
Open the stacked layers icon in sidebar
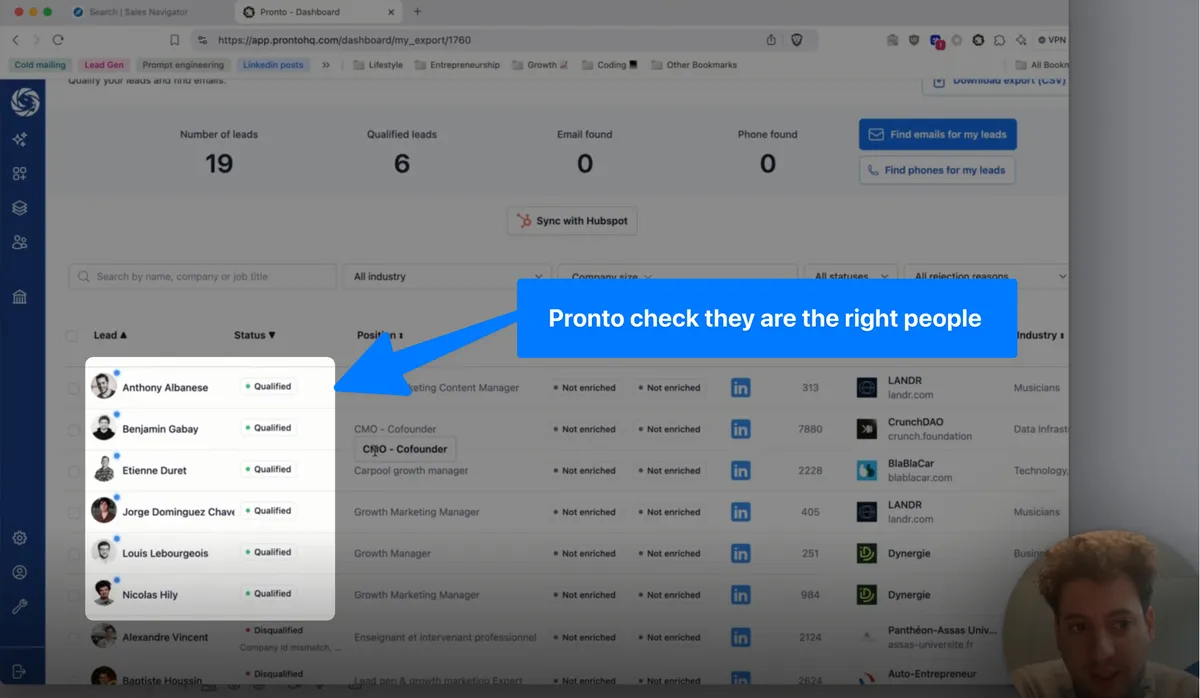20,208
